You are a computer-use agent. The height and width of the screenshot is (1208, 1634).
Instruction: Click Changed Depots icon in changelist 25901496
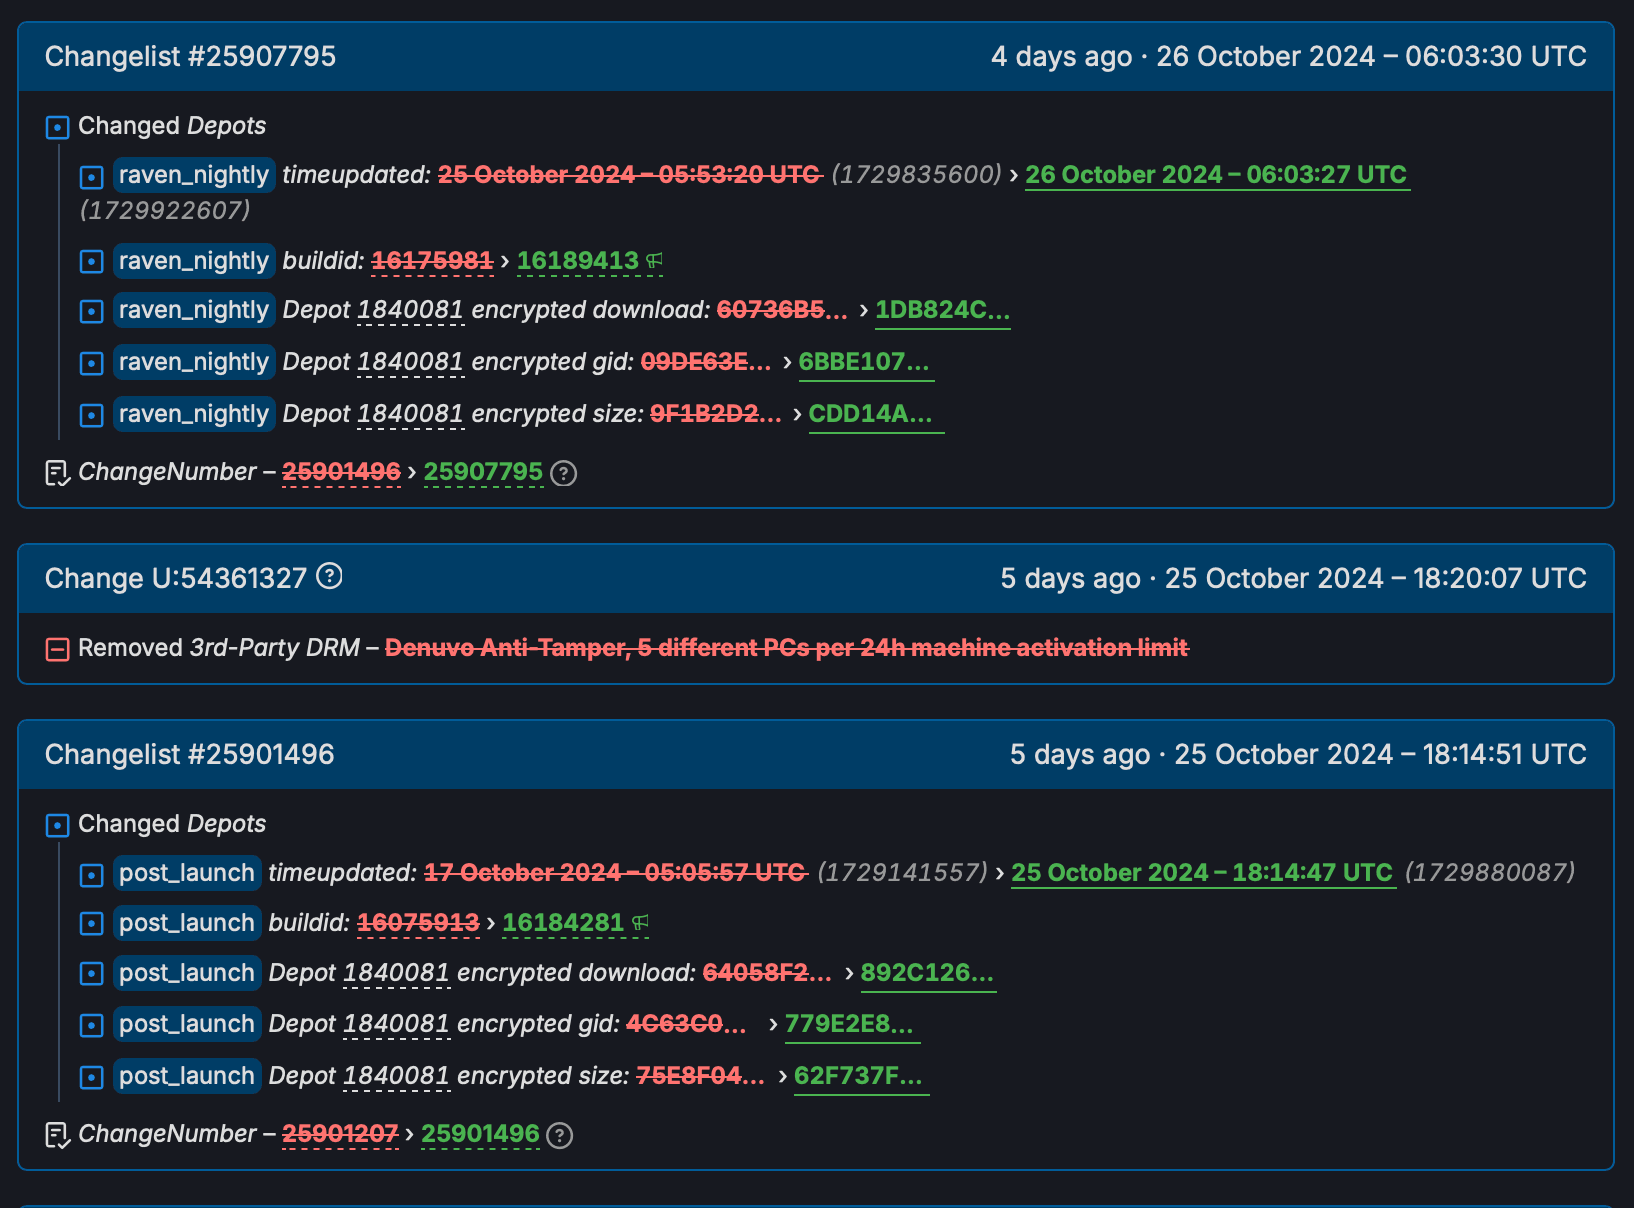58,825
